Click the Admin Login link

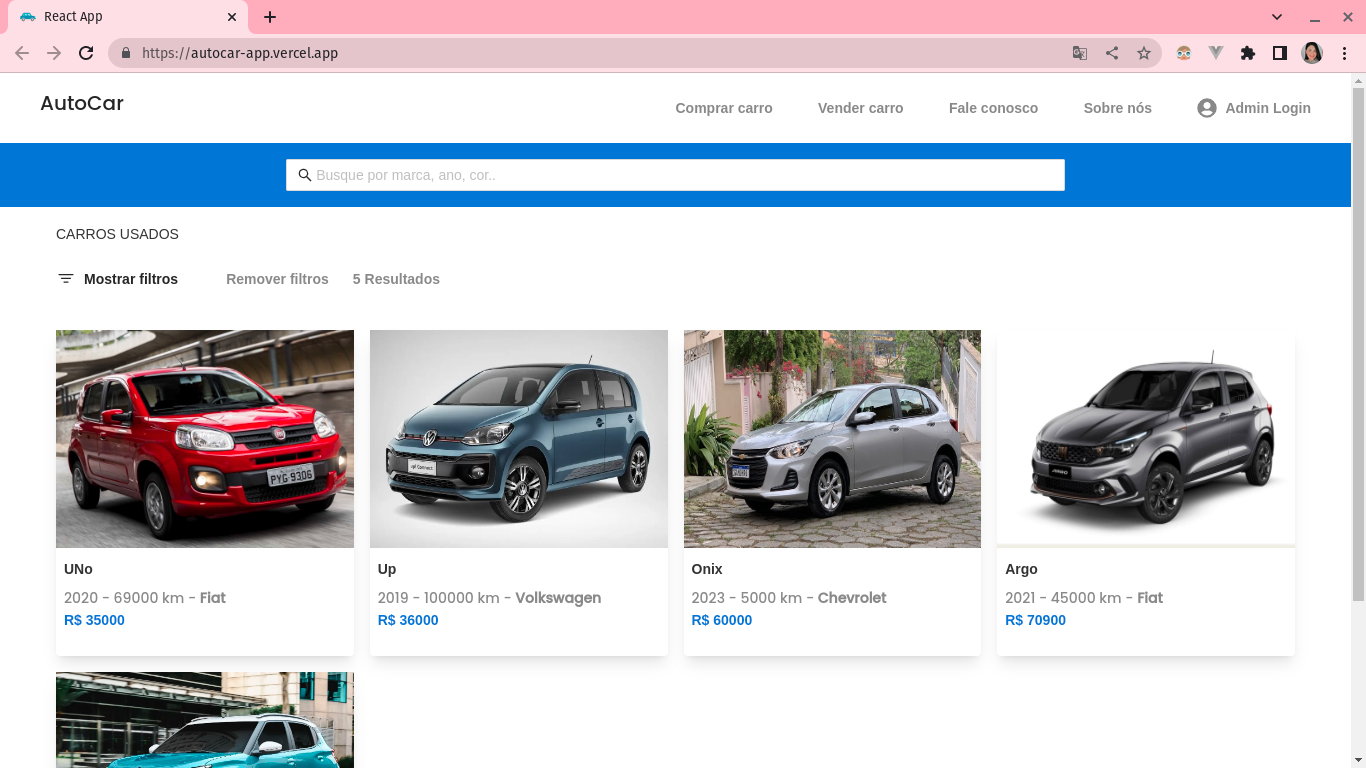click(1254, 108)
